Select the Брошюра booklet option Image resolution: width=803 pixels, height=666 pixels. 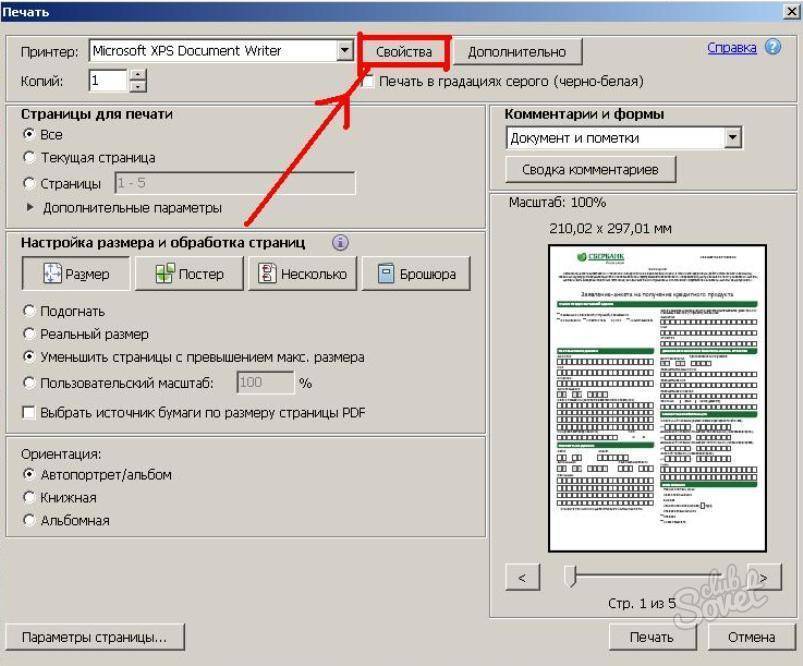click(416, 274)
